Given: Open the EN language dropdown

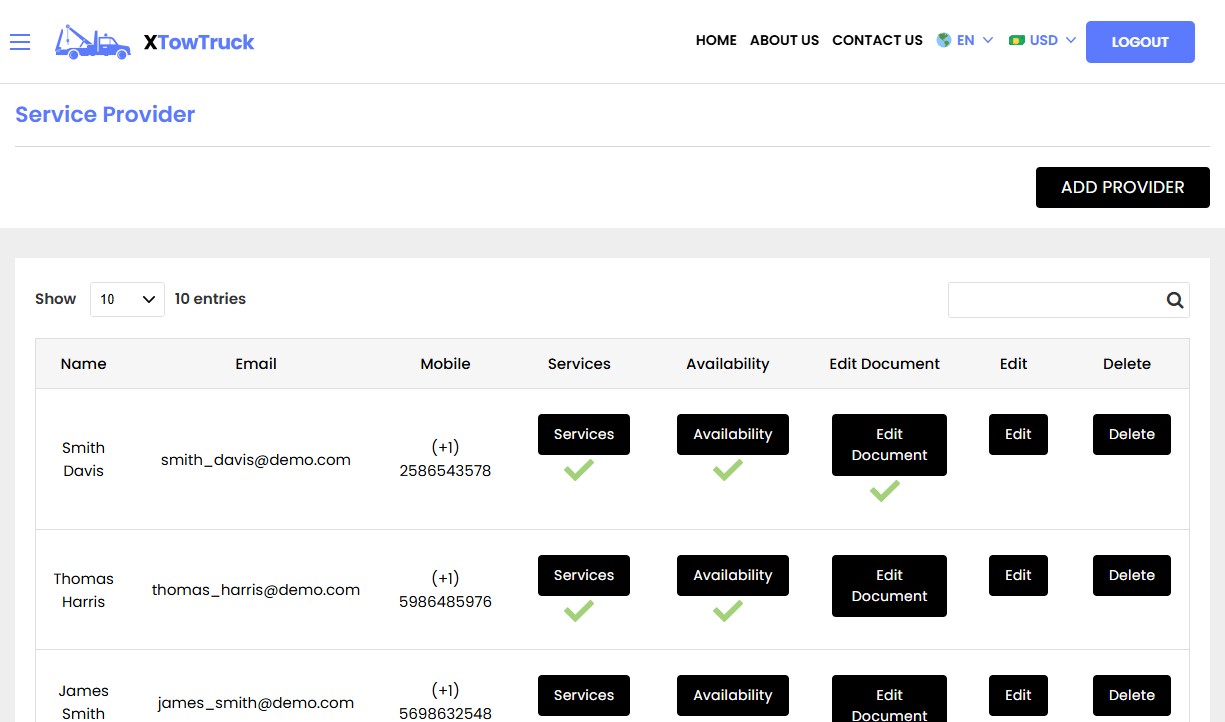Looking at the screenshot, I should [966, 40].
